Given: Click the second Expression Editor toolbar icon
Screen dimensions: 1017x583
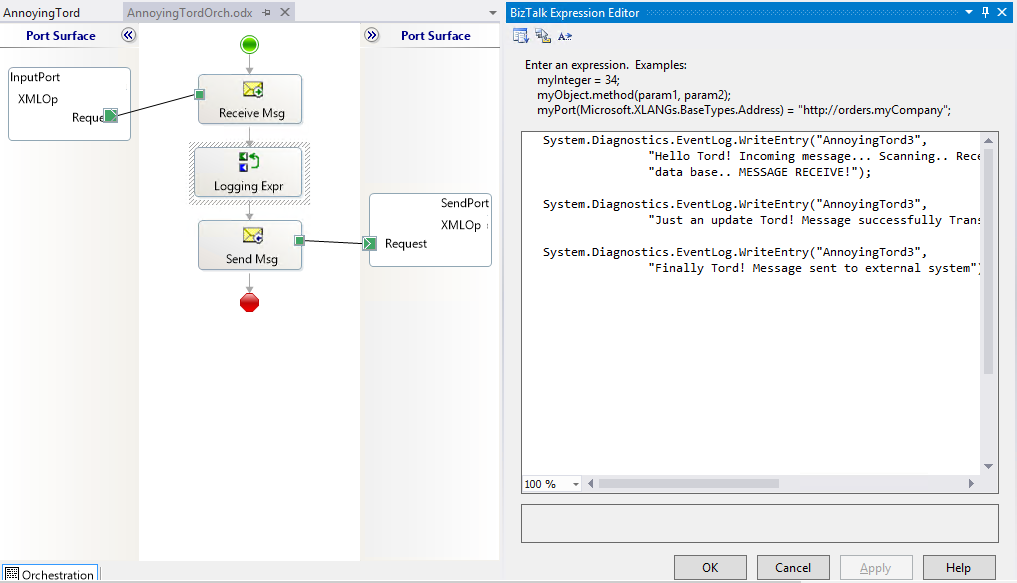Looking at the screenshot, I should point(543,36).
